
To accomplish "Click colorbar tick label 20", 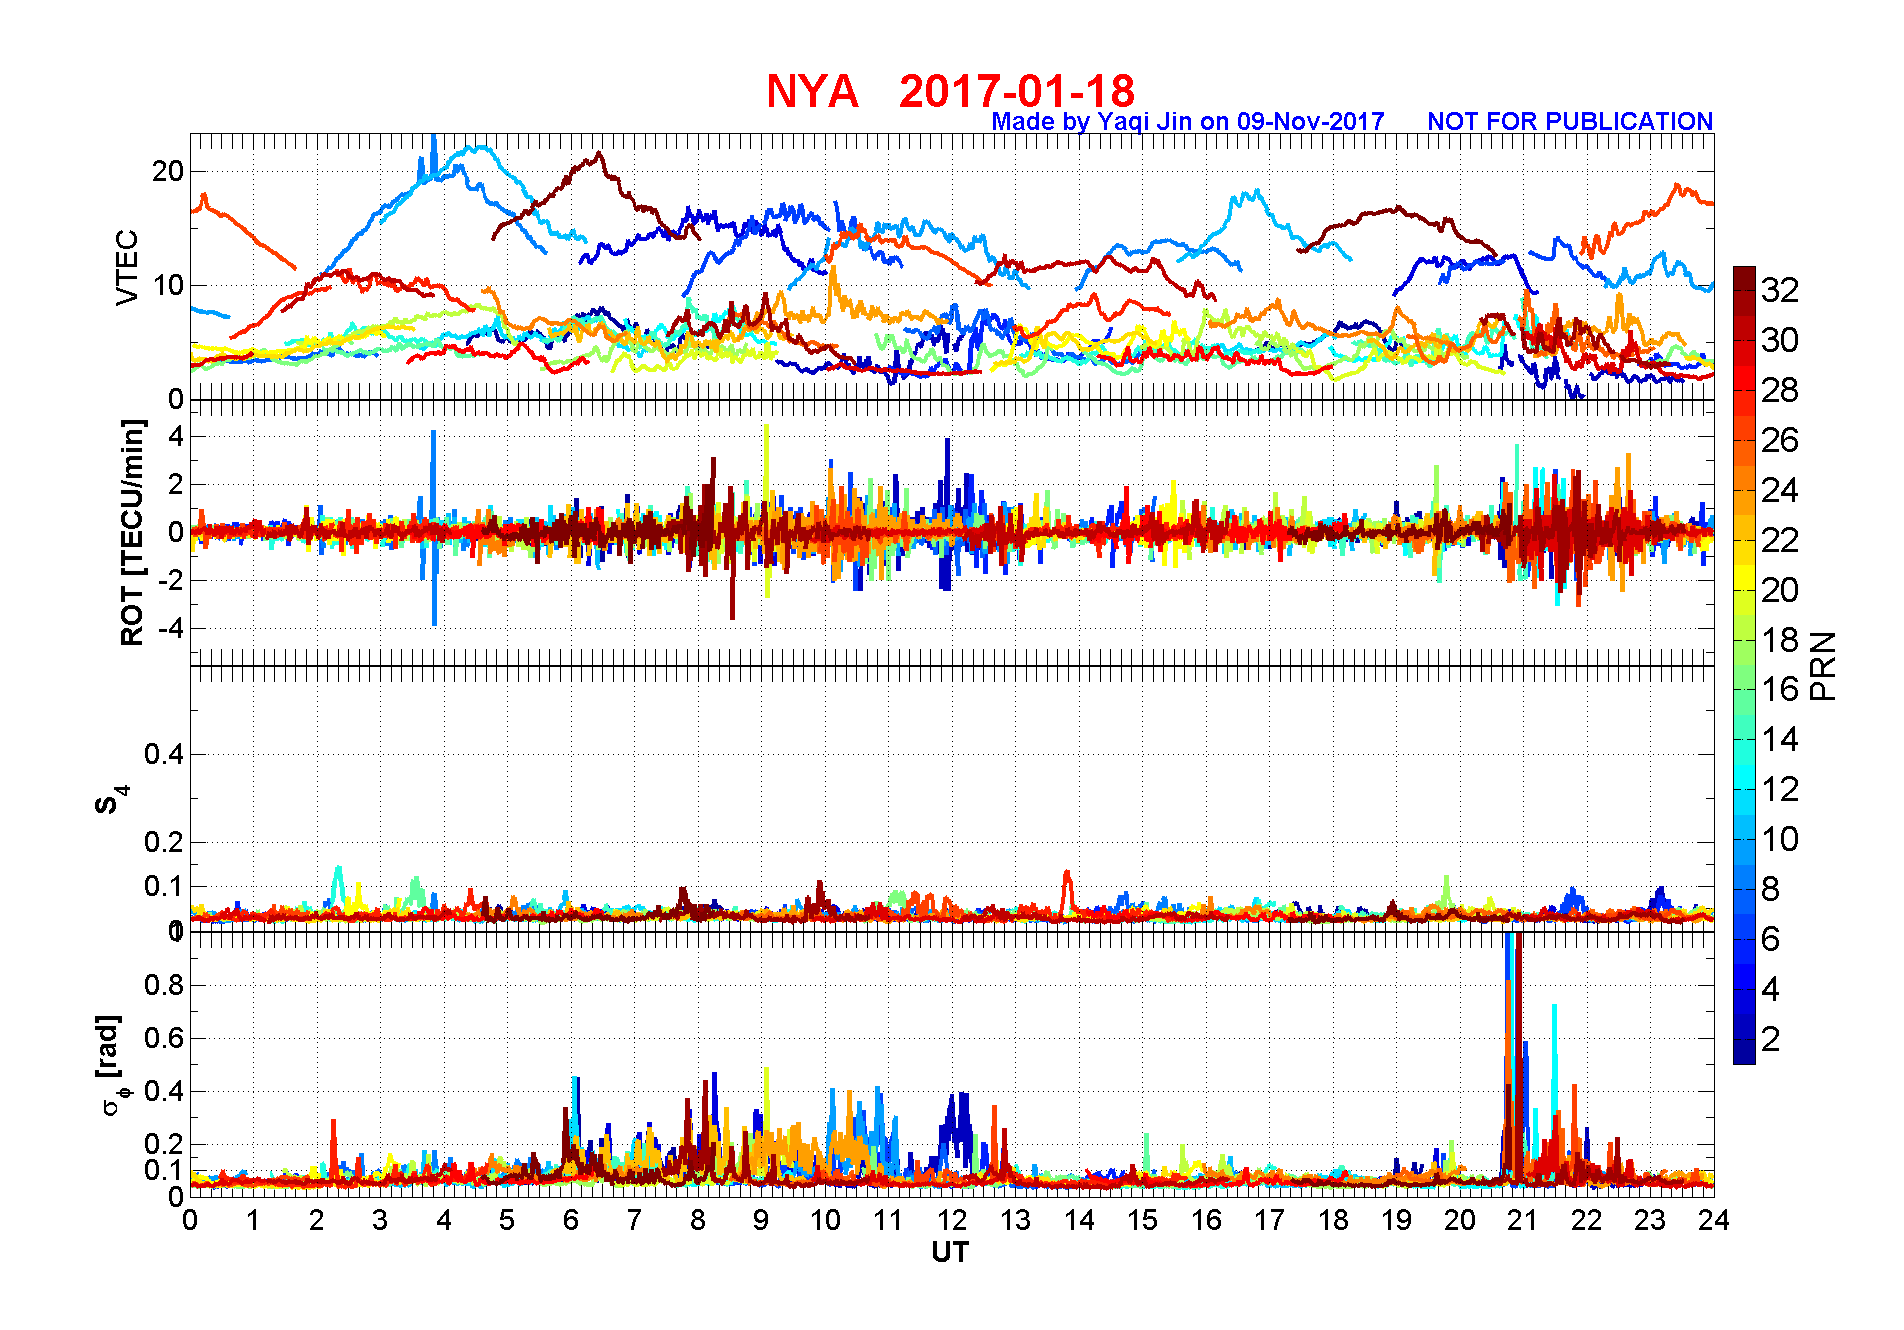I will [x=1780, y=590].
